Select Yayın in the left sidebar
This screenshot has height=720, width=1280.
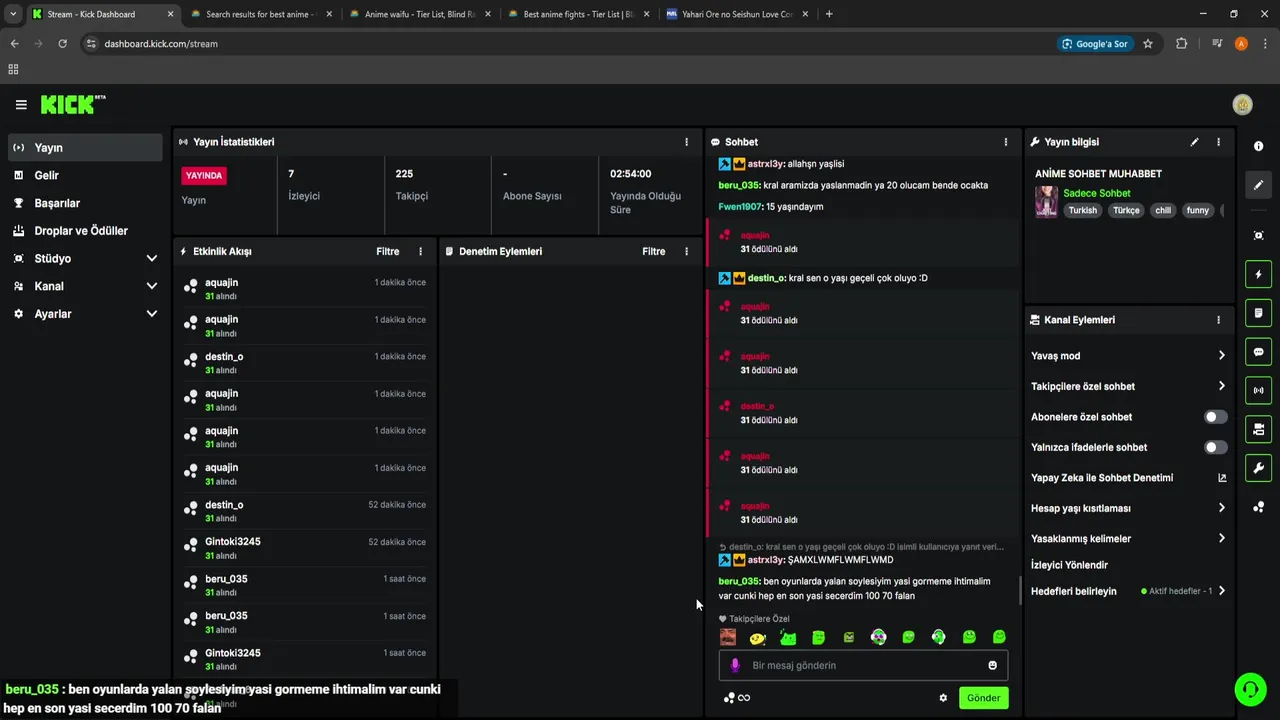pos(85,147)
